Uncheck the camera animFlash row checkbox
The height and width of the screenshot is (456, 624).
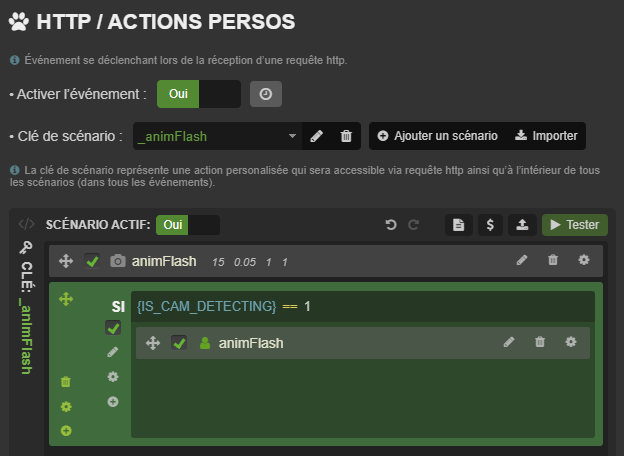pos(93,261)
